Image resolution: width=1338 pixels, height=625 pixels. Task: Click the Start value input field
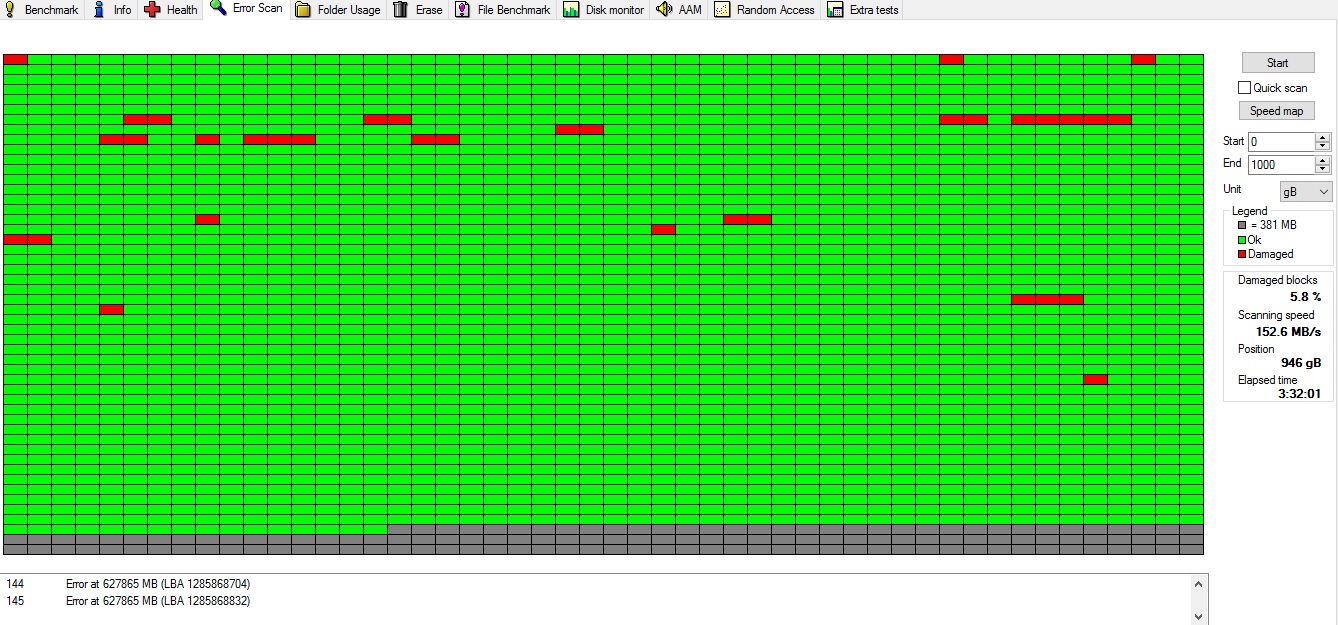[x=1281, y=142]
